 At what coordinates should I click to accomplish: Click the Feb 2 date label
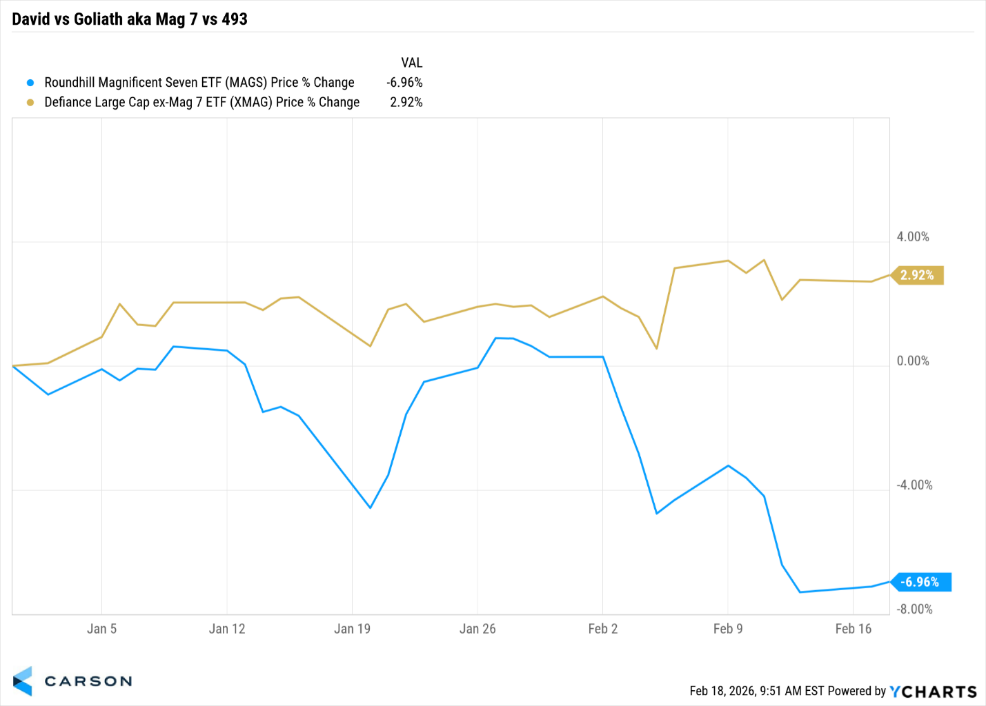click(x=602, y=629)
